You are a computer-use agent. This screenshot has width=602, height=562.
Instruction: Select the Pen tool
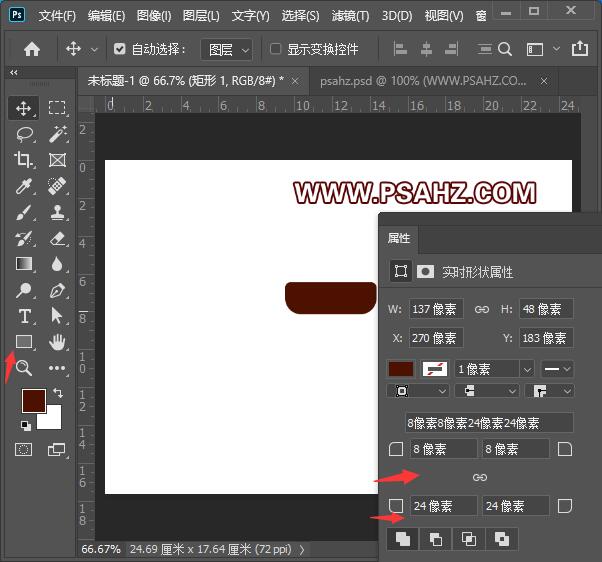coord(57,291)
